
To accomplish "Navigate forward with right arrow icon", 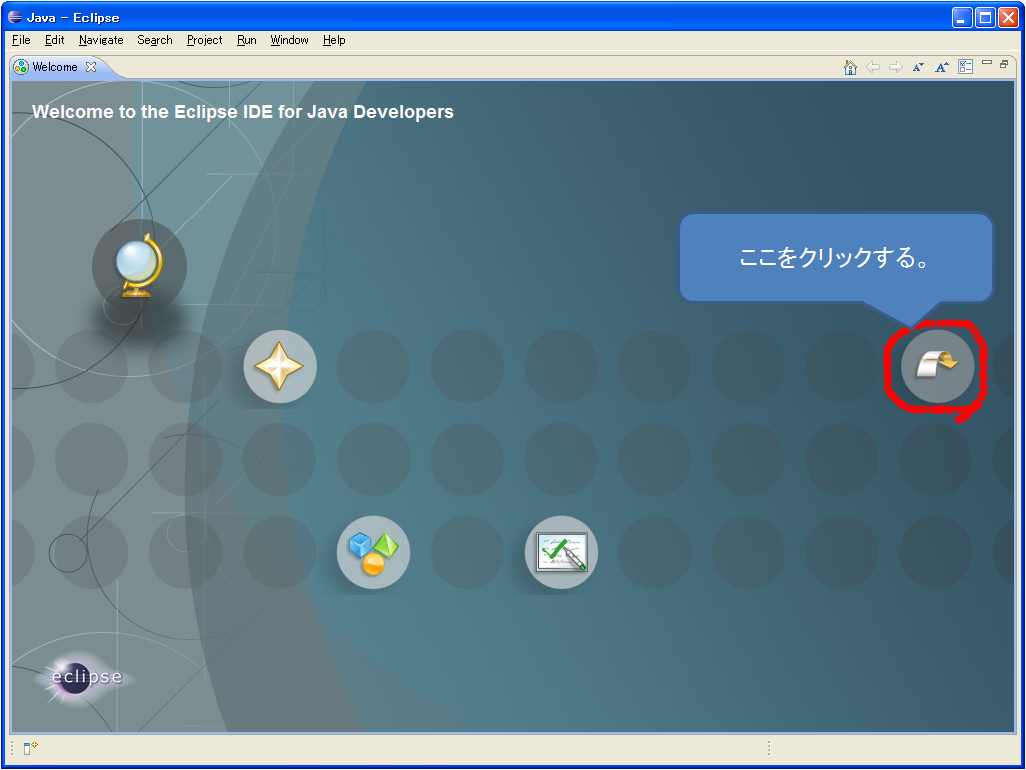I will 896,67.
